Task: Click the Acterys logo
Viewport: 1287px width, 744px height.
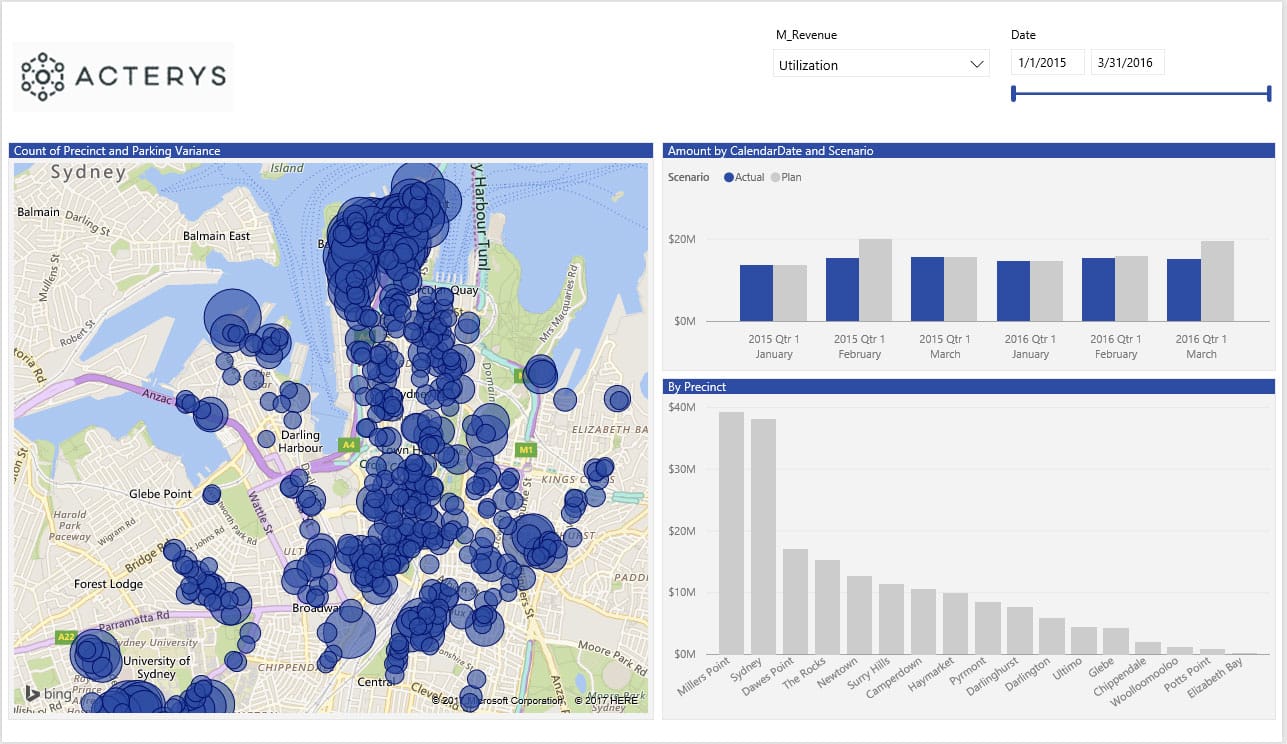Action: [123, 76]
